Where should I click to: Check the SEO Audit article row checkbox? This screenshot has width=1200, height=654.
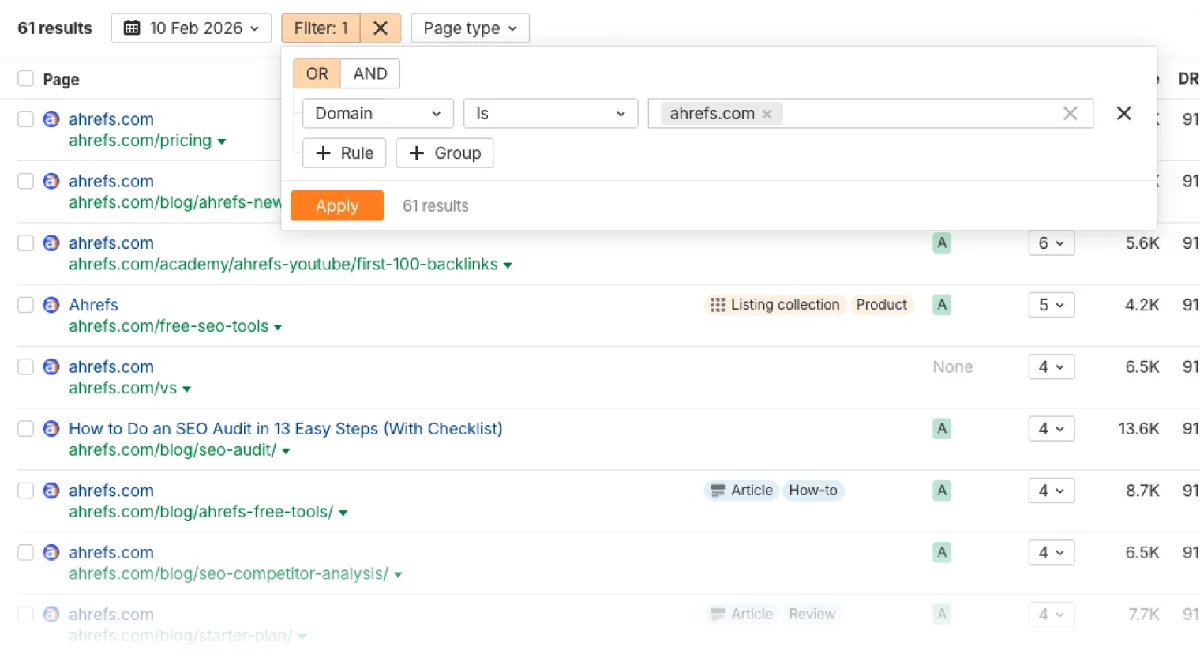click(25, 429)
